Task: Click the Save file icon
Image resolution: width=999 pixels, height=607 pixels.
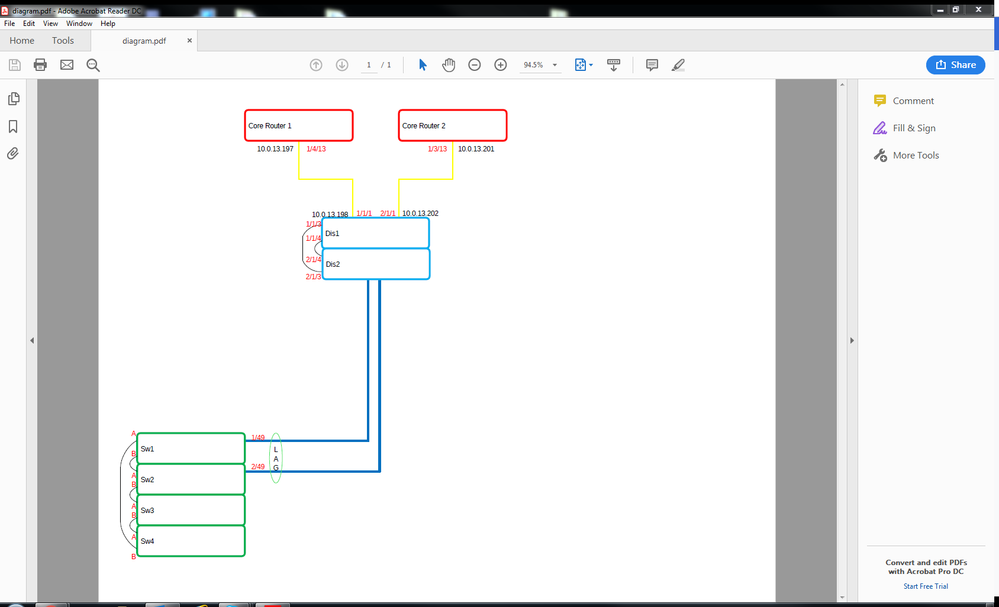Action: (15, 65)
